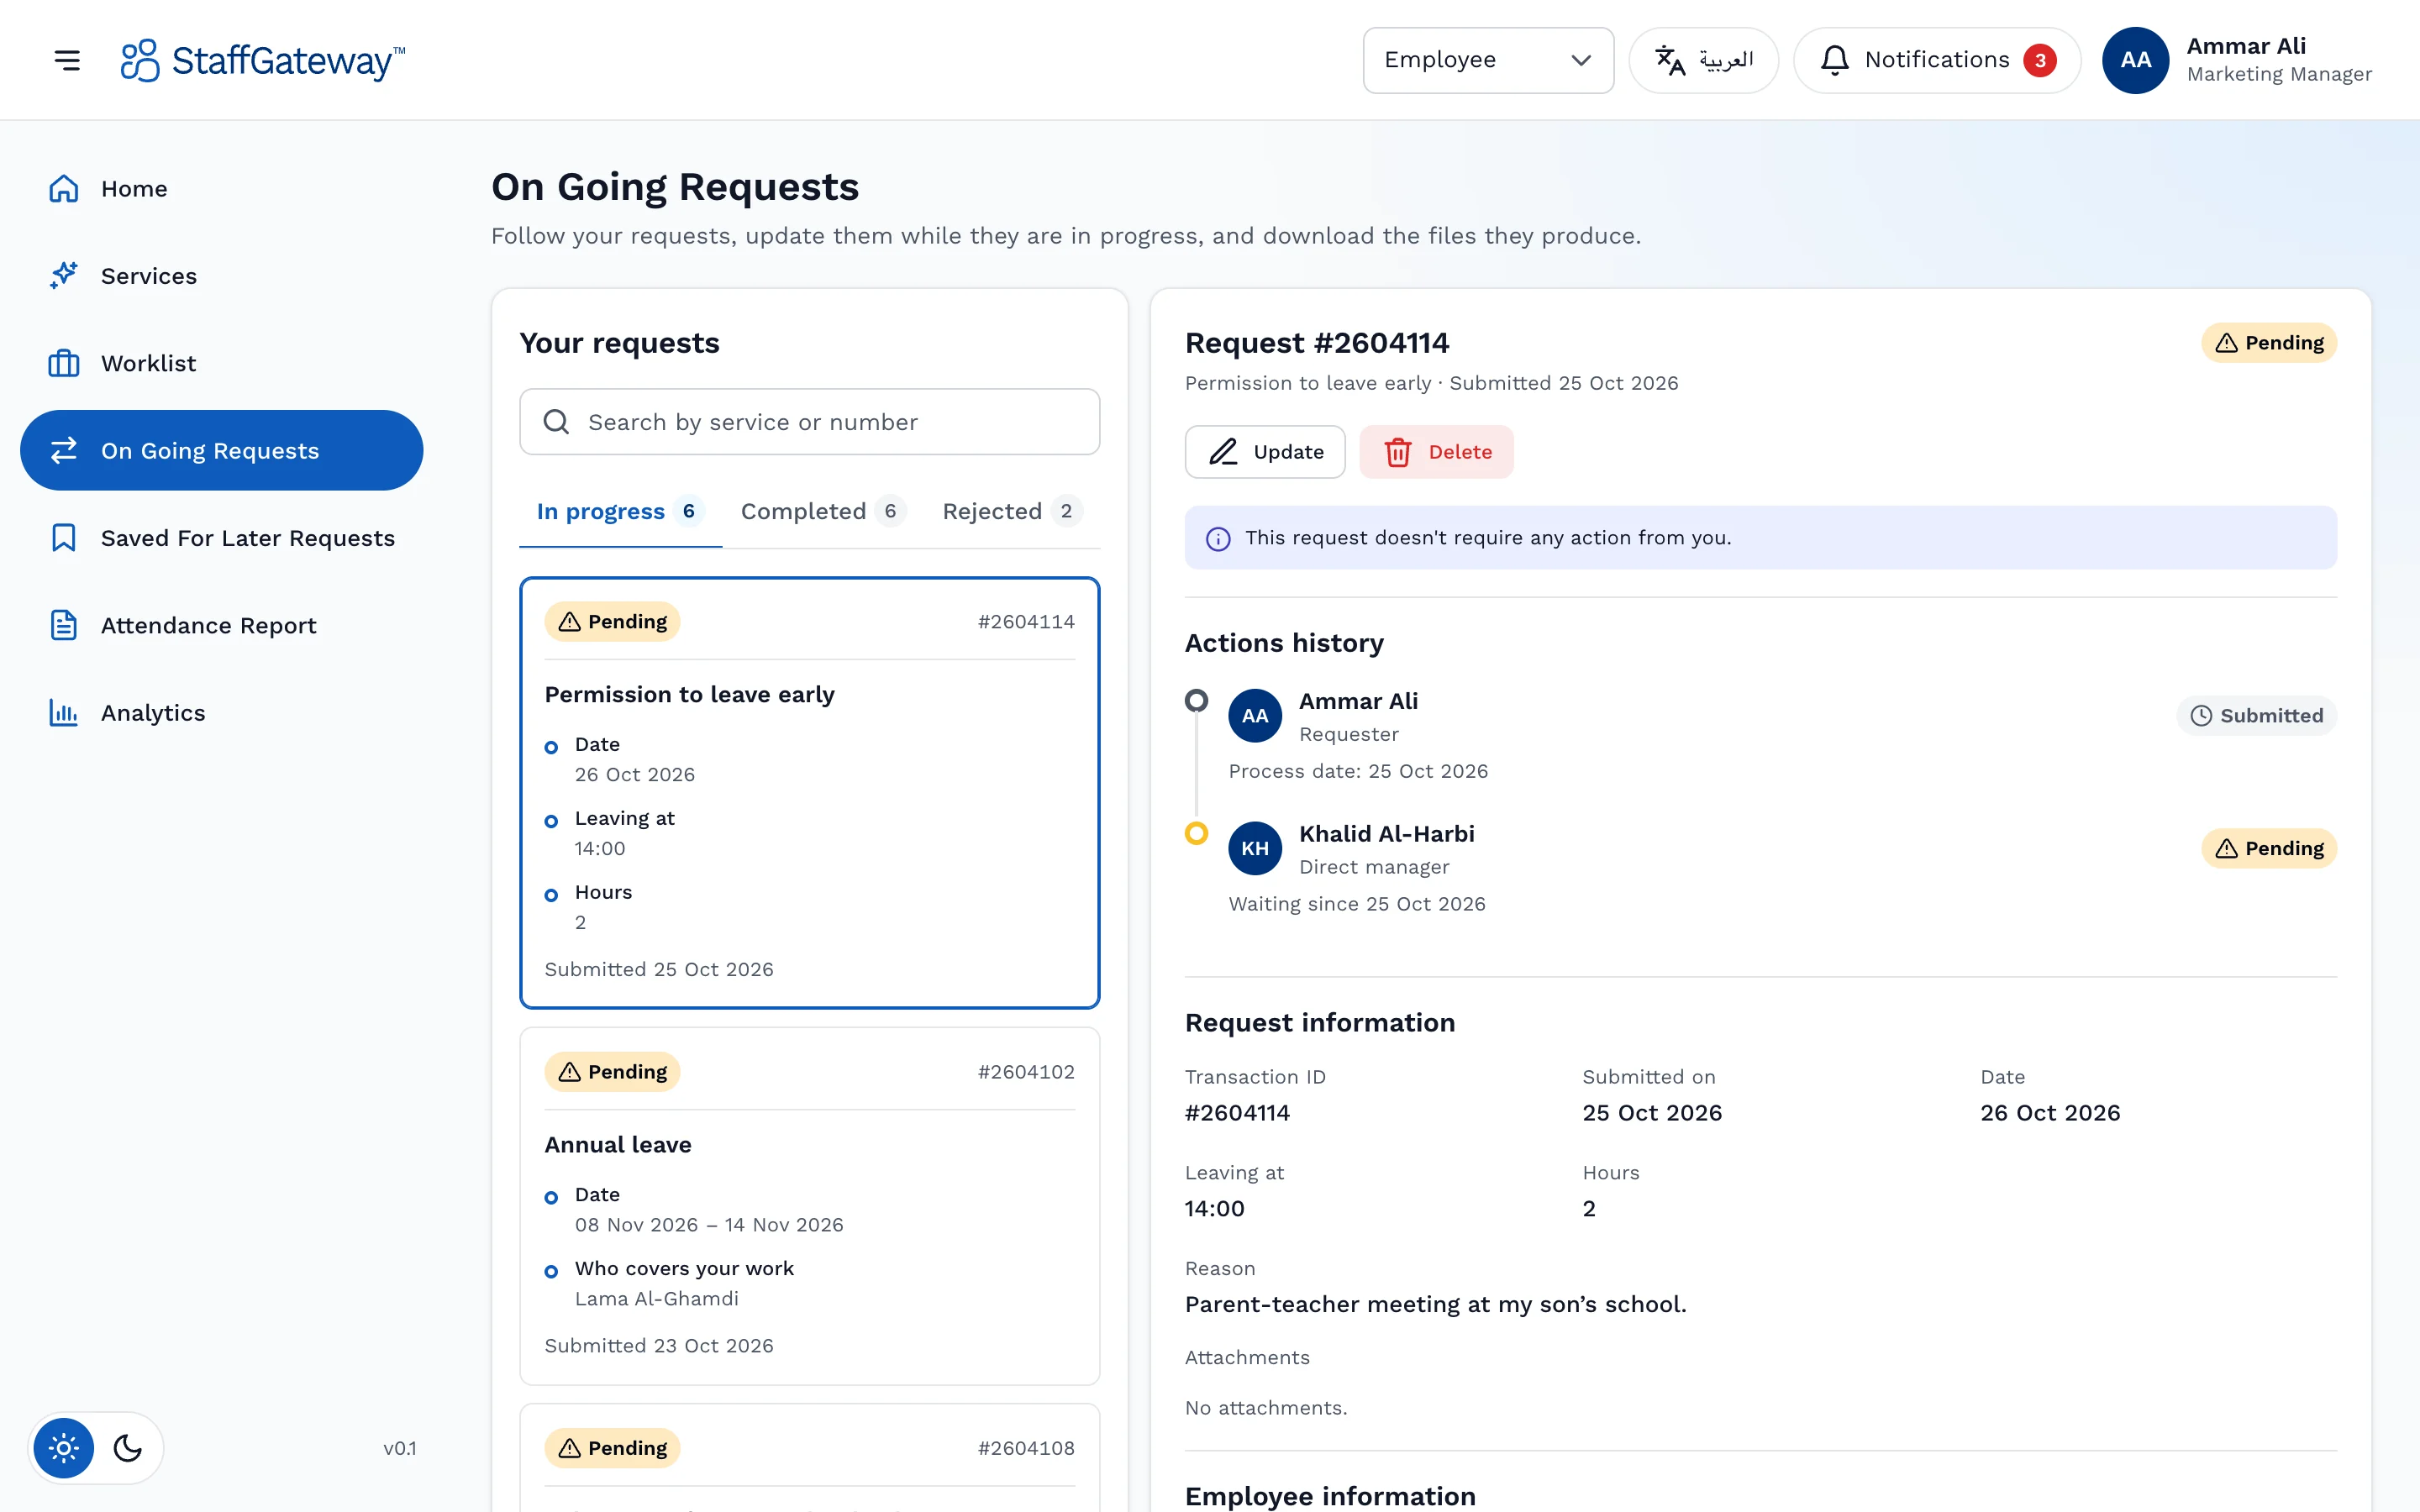The width and height of the screenshot is (2420, 1512).
Task: Click the Home house icon
Action: tap(64, 189)
